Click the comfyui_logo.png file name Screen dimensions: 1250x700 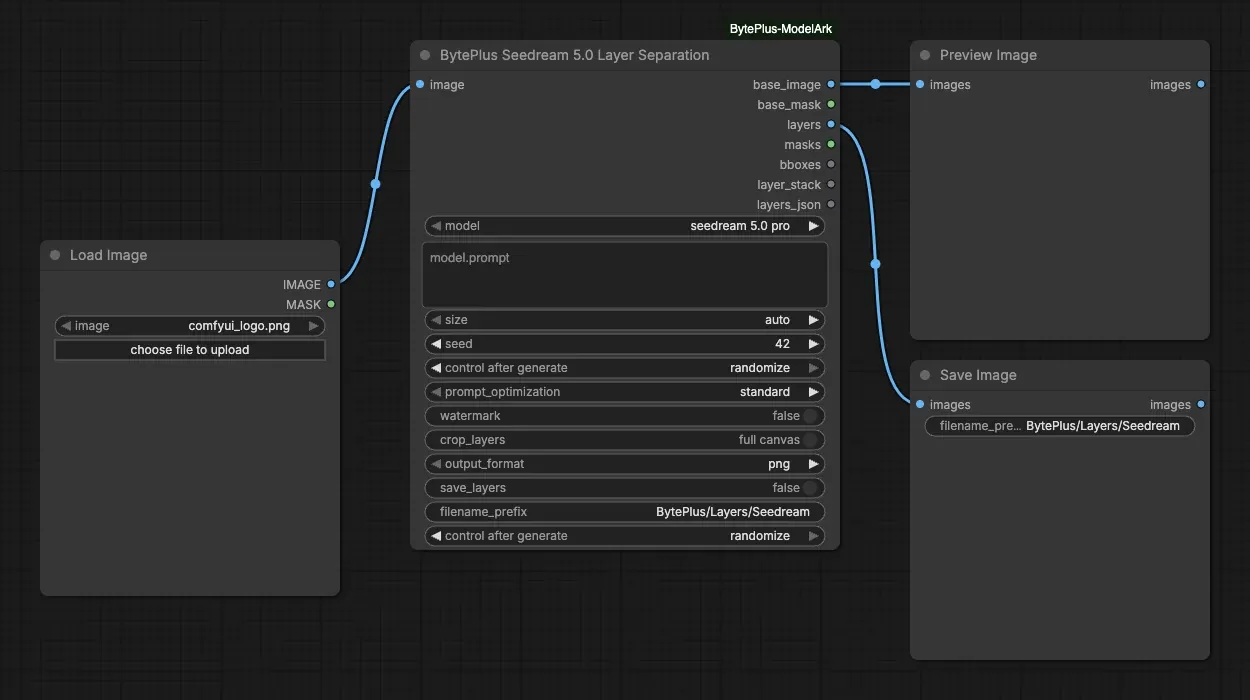[x=239, y=326]
